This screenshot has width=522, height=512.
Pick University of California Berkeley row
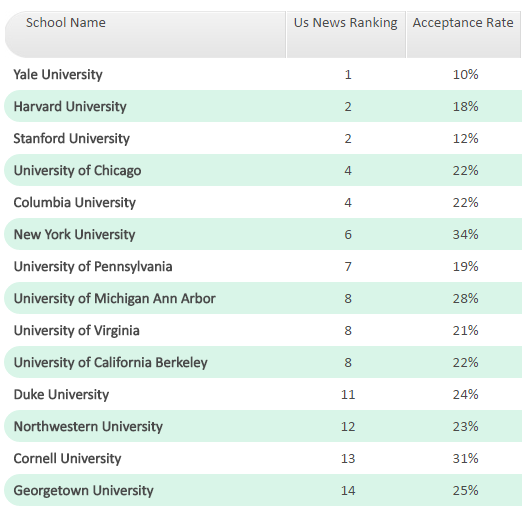coord(263,362)
